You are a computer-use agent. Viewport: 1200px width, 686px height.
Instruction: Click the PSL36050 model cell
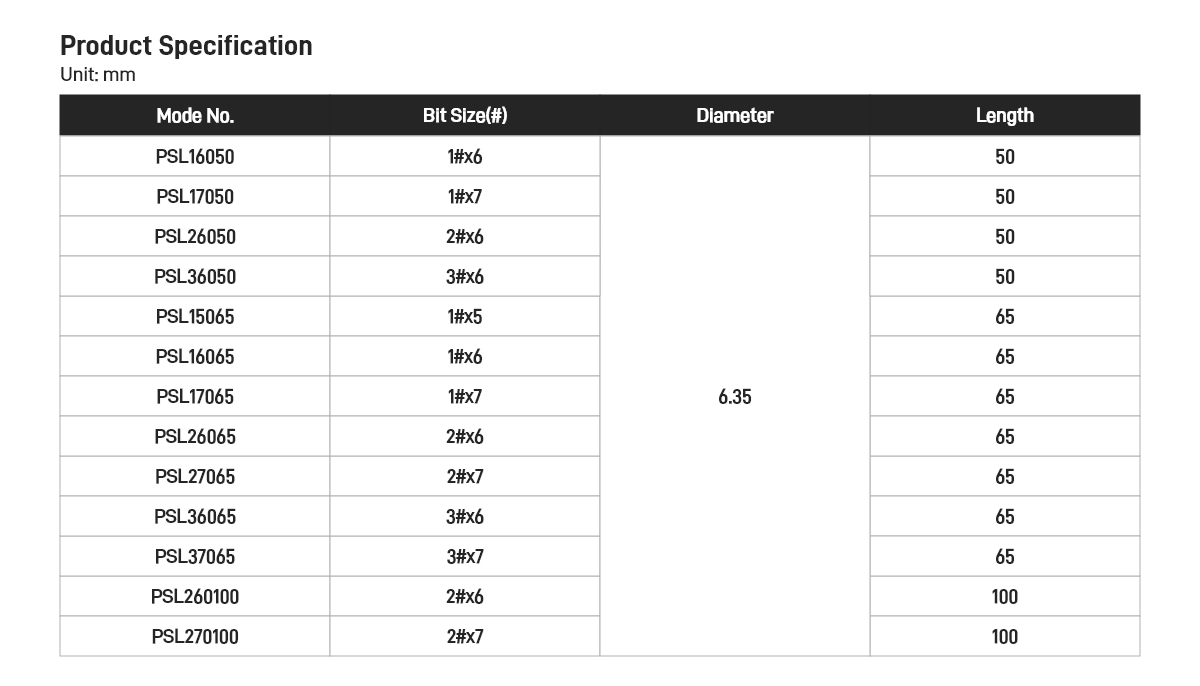coord(195,277)
